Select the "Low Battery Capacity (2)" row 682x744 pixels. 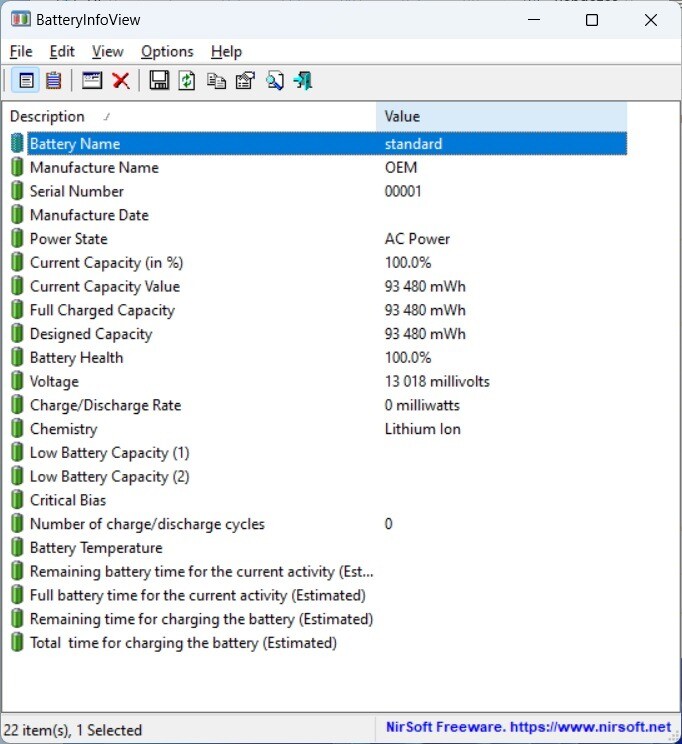319,476
